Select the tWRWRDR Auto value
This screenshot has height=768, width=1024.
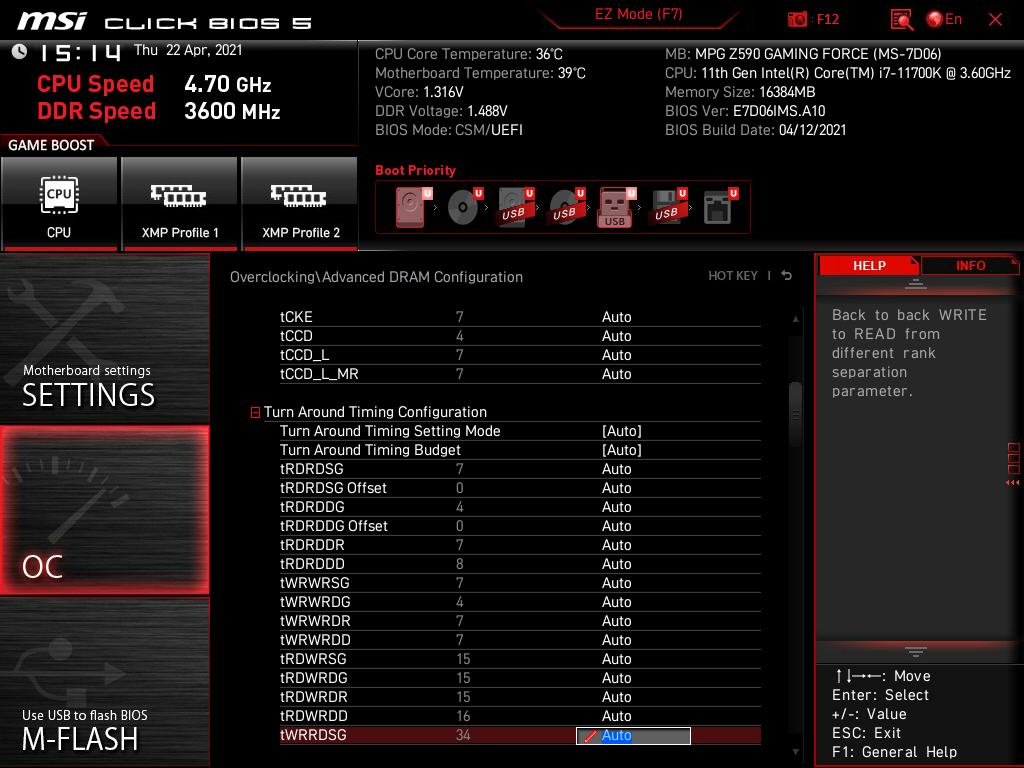pyautogui.click(x=616, y=621)
